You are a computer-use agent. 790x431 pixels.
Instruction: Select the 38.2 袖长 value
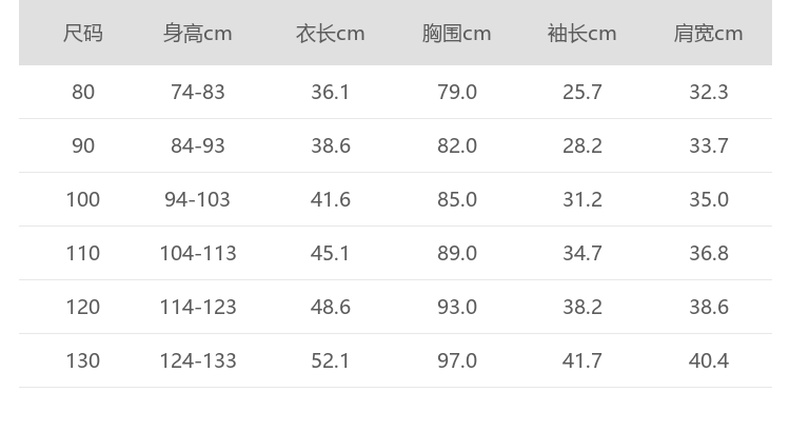(x=582, y=307)
